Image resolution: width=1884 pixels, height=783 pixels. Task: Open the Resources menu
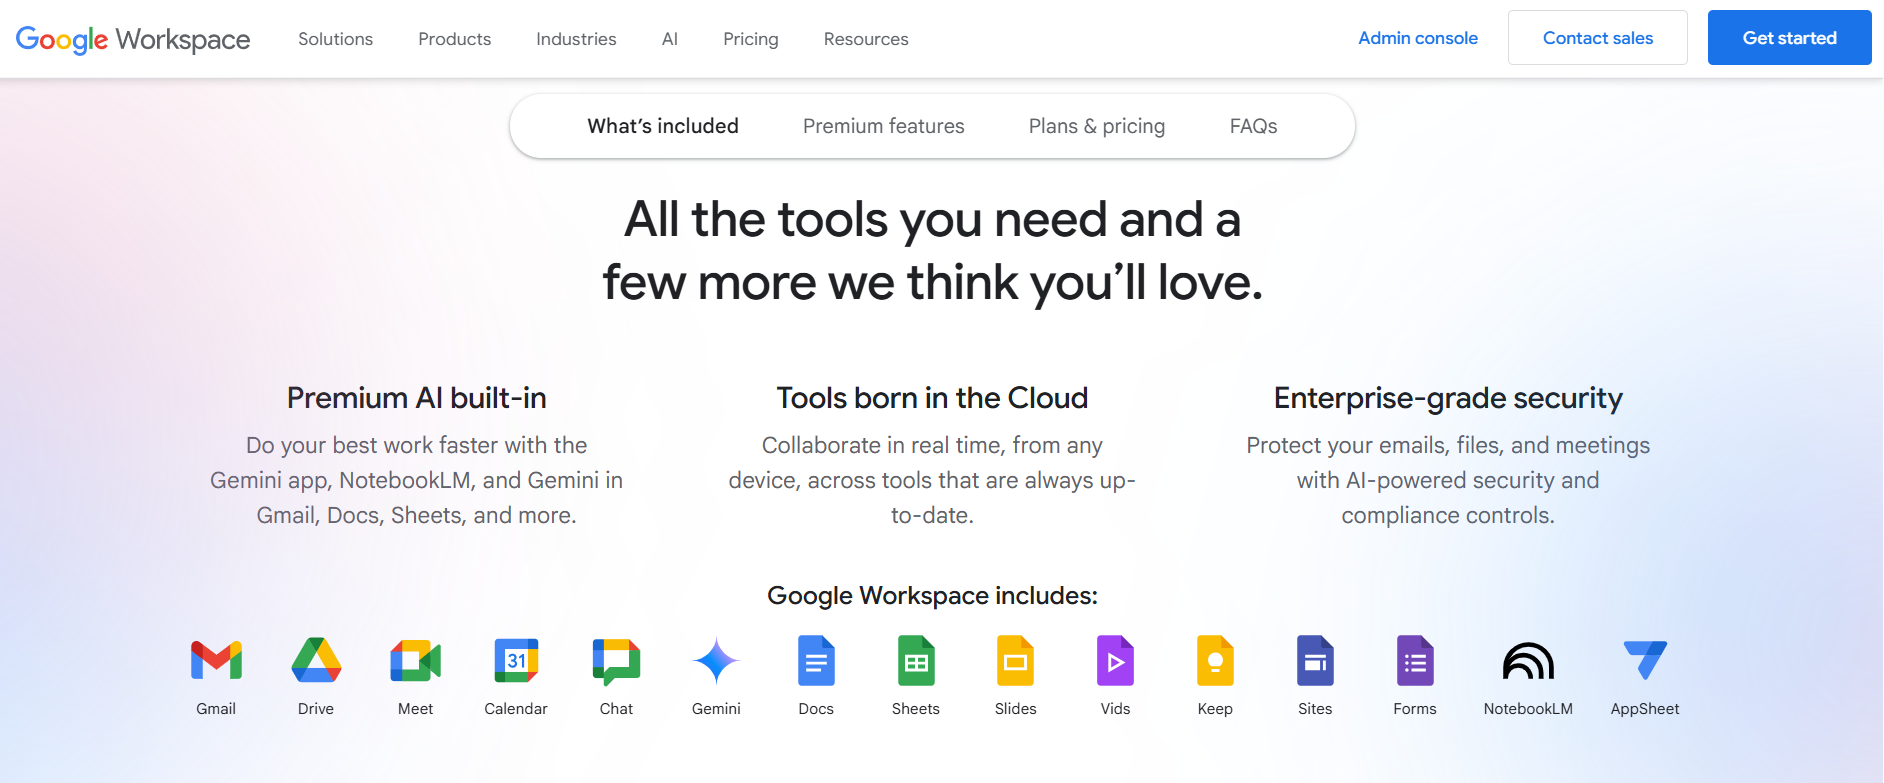(x=866, y=39)
